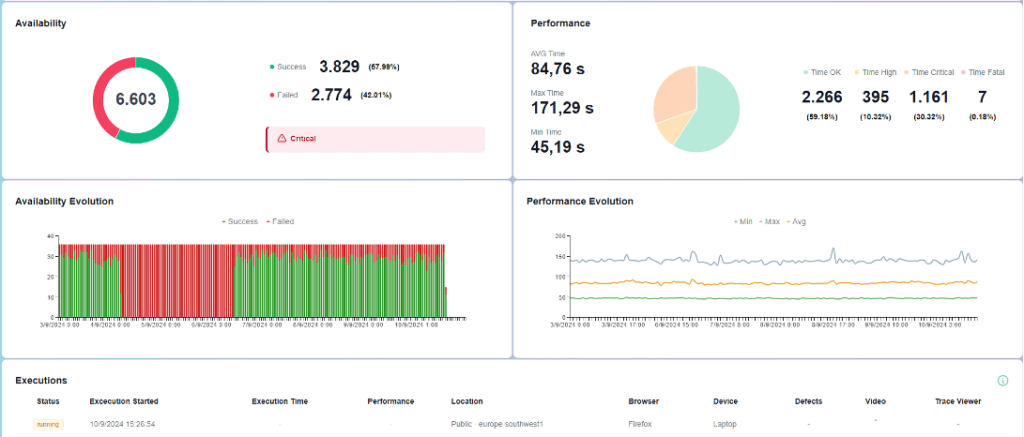
Task: Click the Success count 3.829
Action: coord(339,67)
